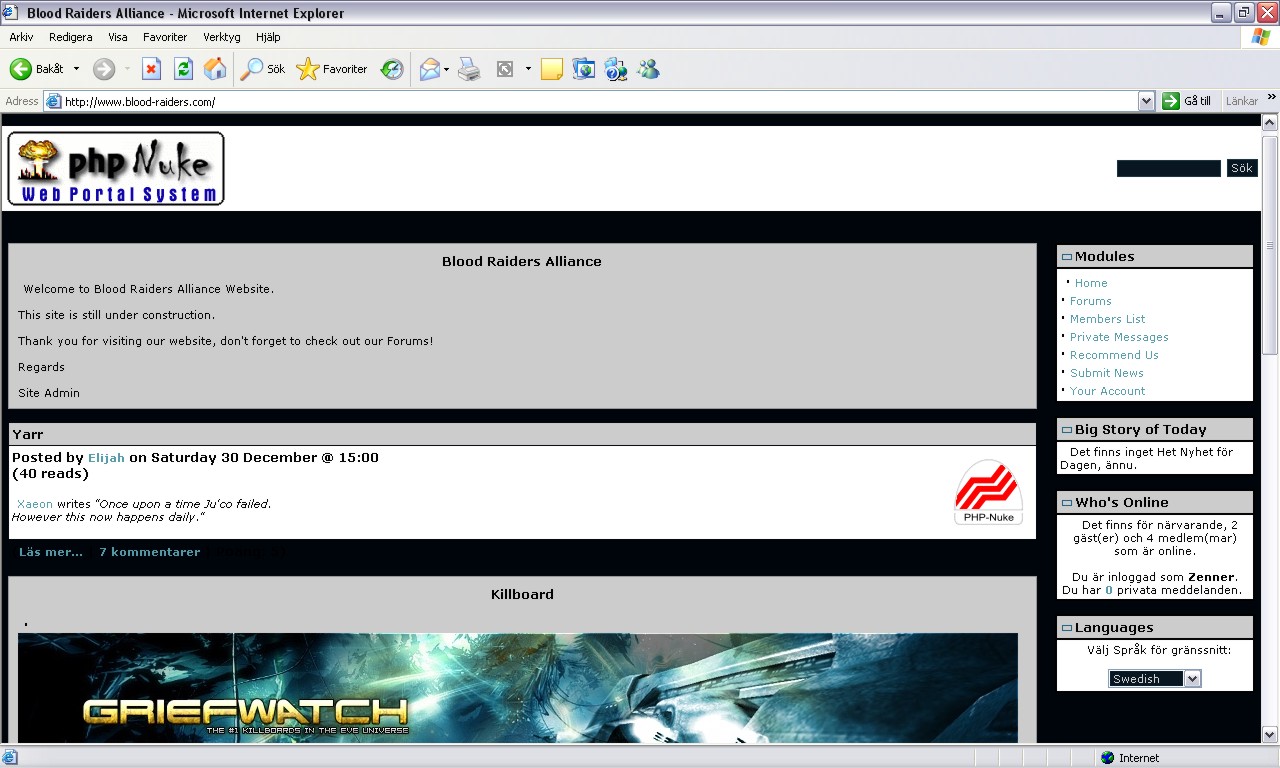Click the Griefwatch killboard banner
This screenshot has width=1280, height=768.
coord(518,688)
